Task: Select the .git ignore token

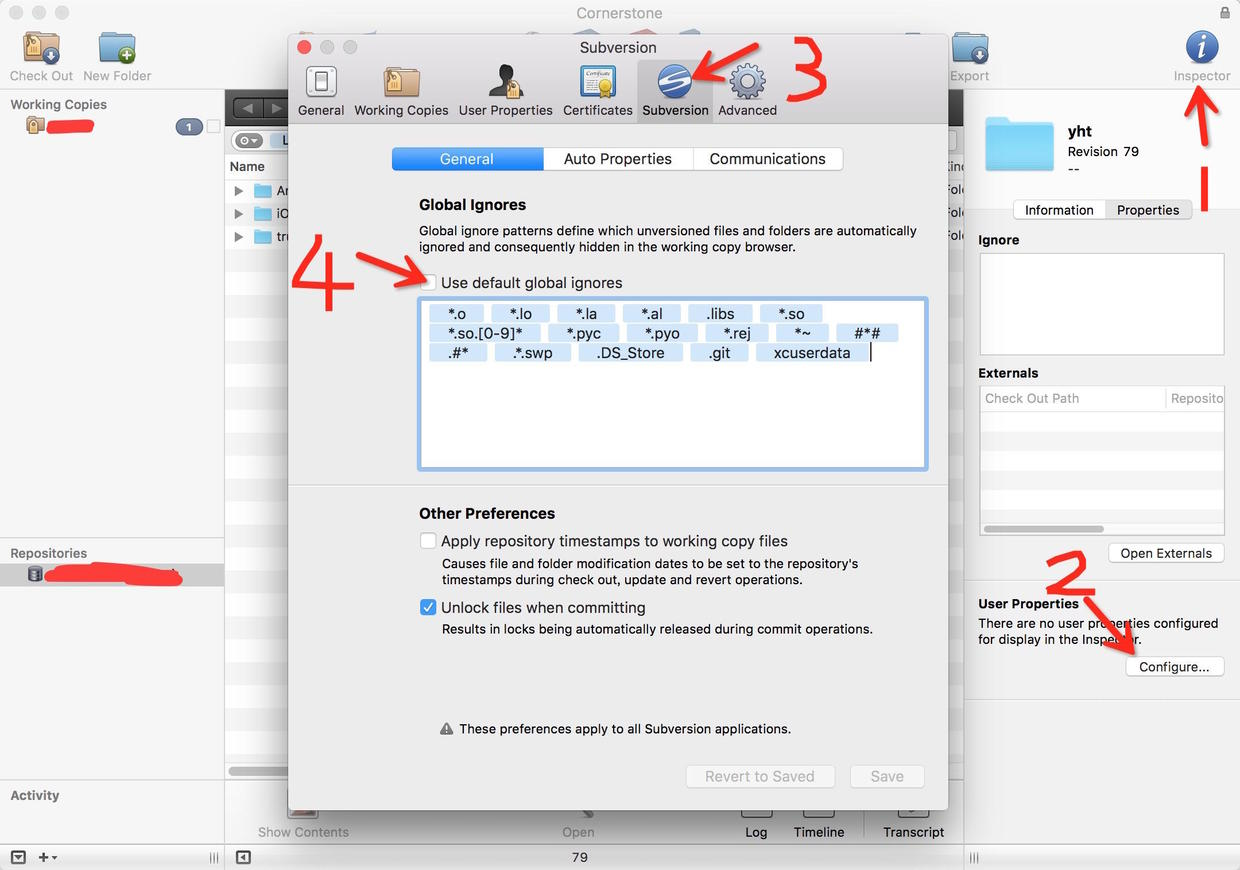Action: pos(719,353)
